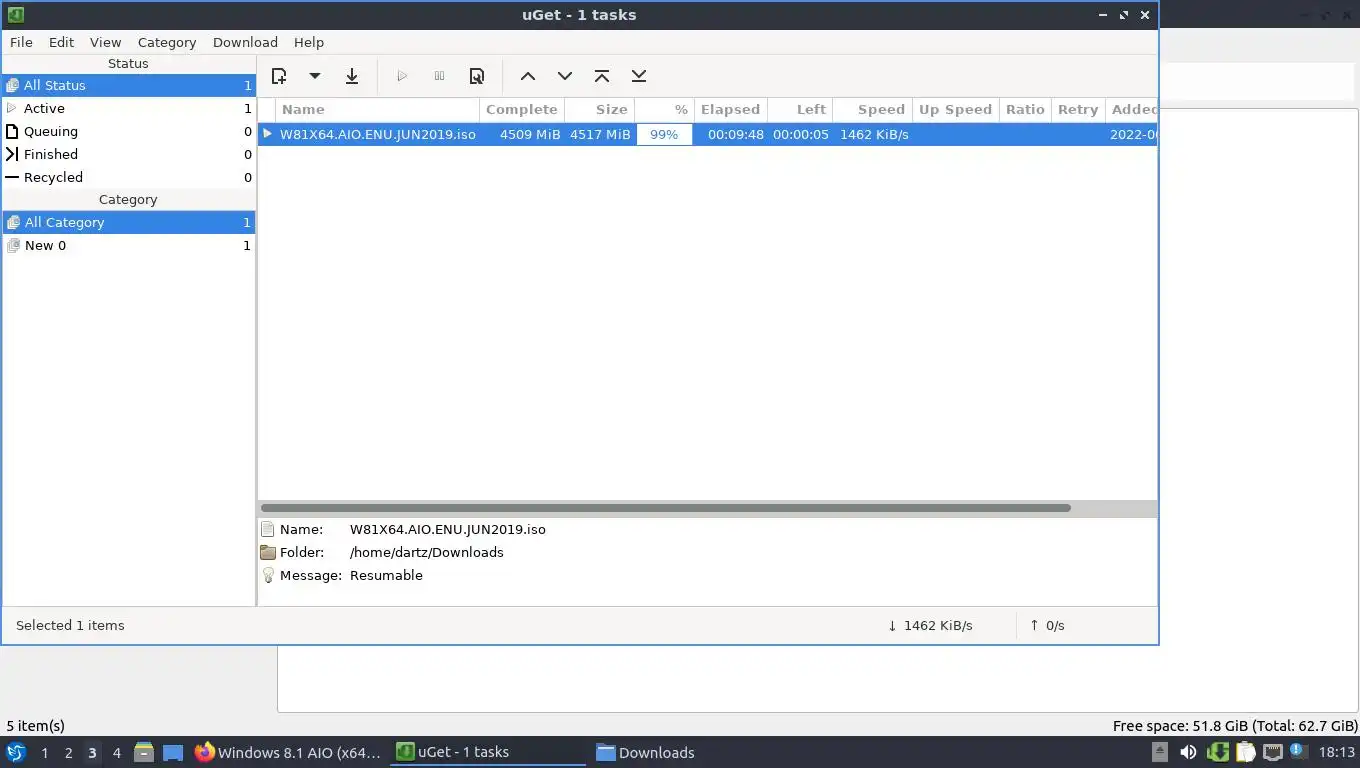Select the New 0 category
Image resolution: width=1360 pixels, height=768 pixels.
(128, 245)
